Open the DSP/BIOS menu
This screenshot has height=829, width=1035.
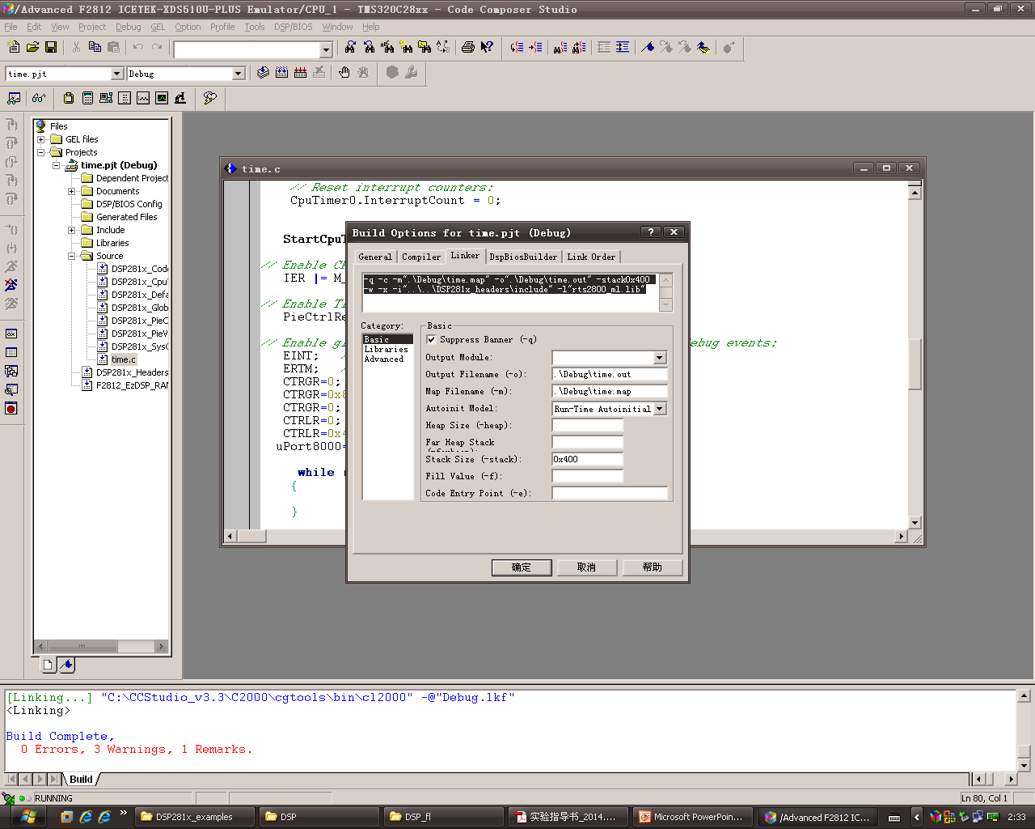click(x=293, y=27)
